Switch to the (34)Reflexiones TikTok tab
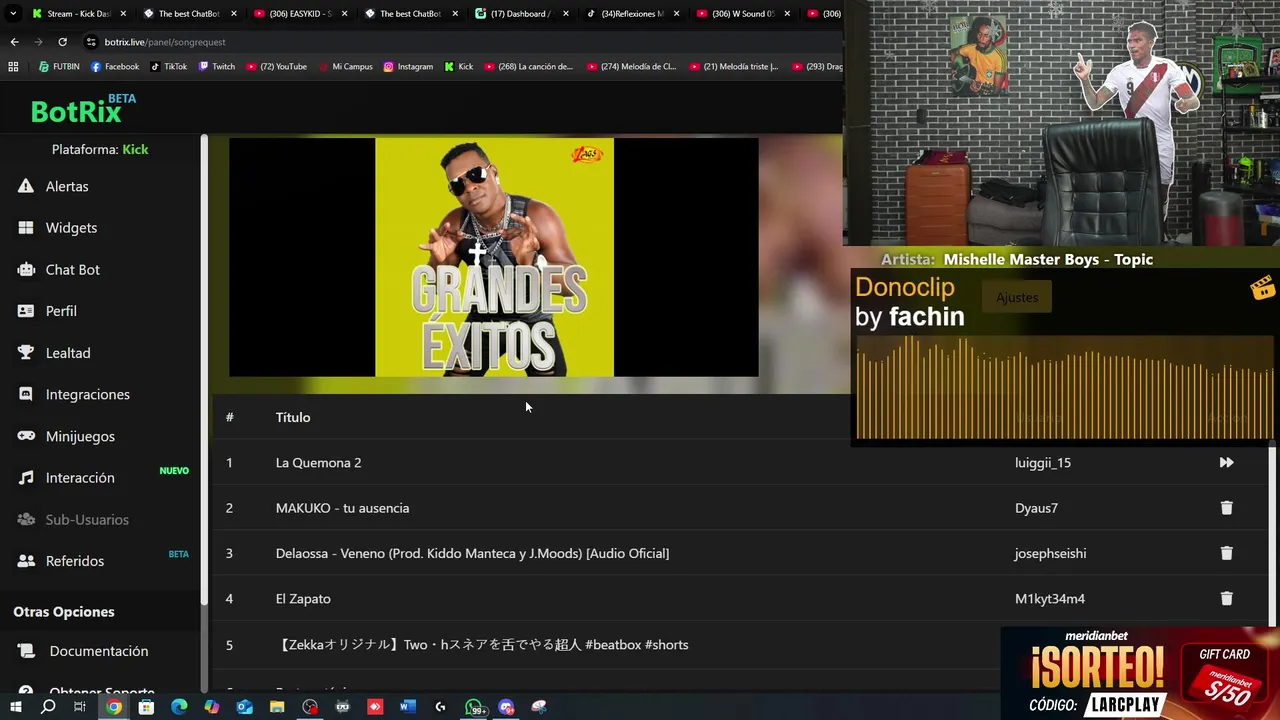Viewport: 1280px width, 720px height. pyautogui.click(x=632, y=14)
